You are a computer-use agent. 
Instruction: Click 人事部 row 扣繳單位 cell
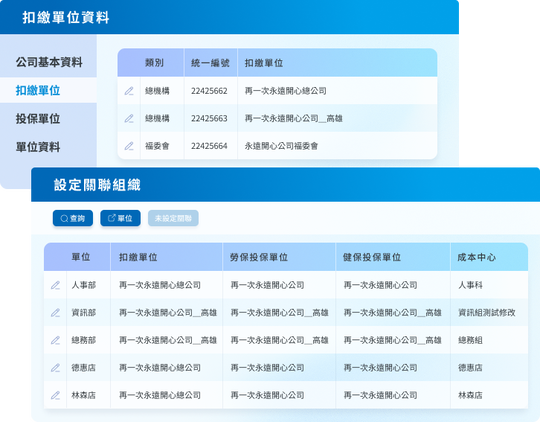[x=160, y=285]
